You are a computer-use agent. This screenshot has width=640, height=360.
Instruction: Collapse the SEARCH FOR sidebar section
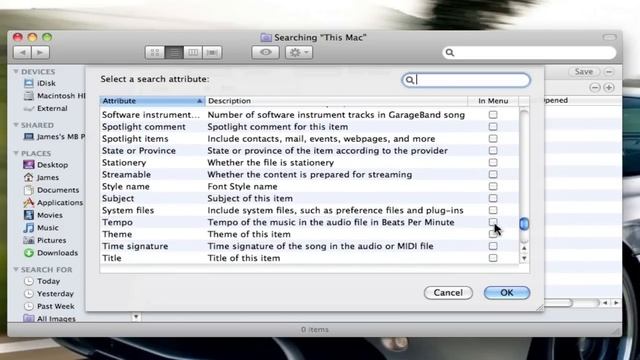[x=16, y=269]
